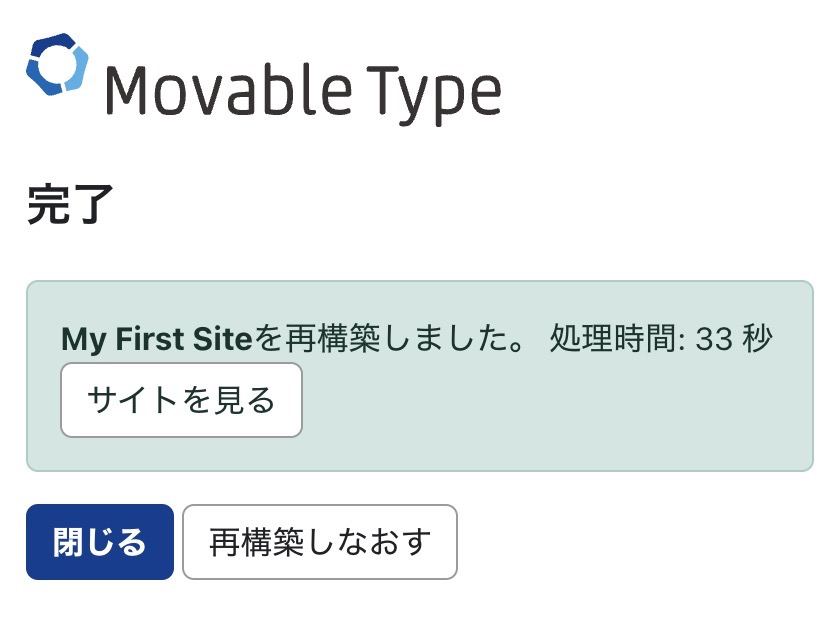Click the 処理時間 label
The height and width of the screenshot is (627, 834).
[x=614, y=340]
